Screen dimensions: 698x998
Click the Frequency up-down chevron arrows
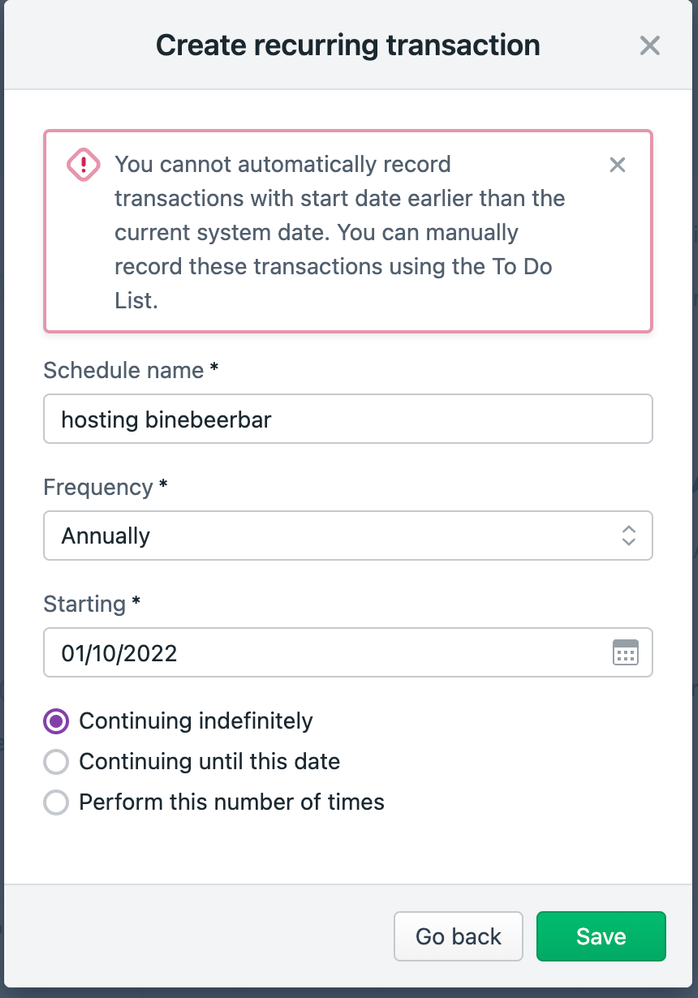pos(628,536)
